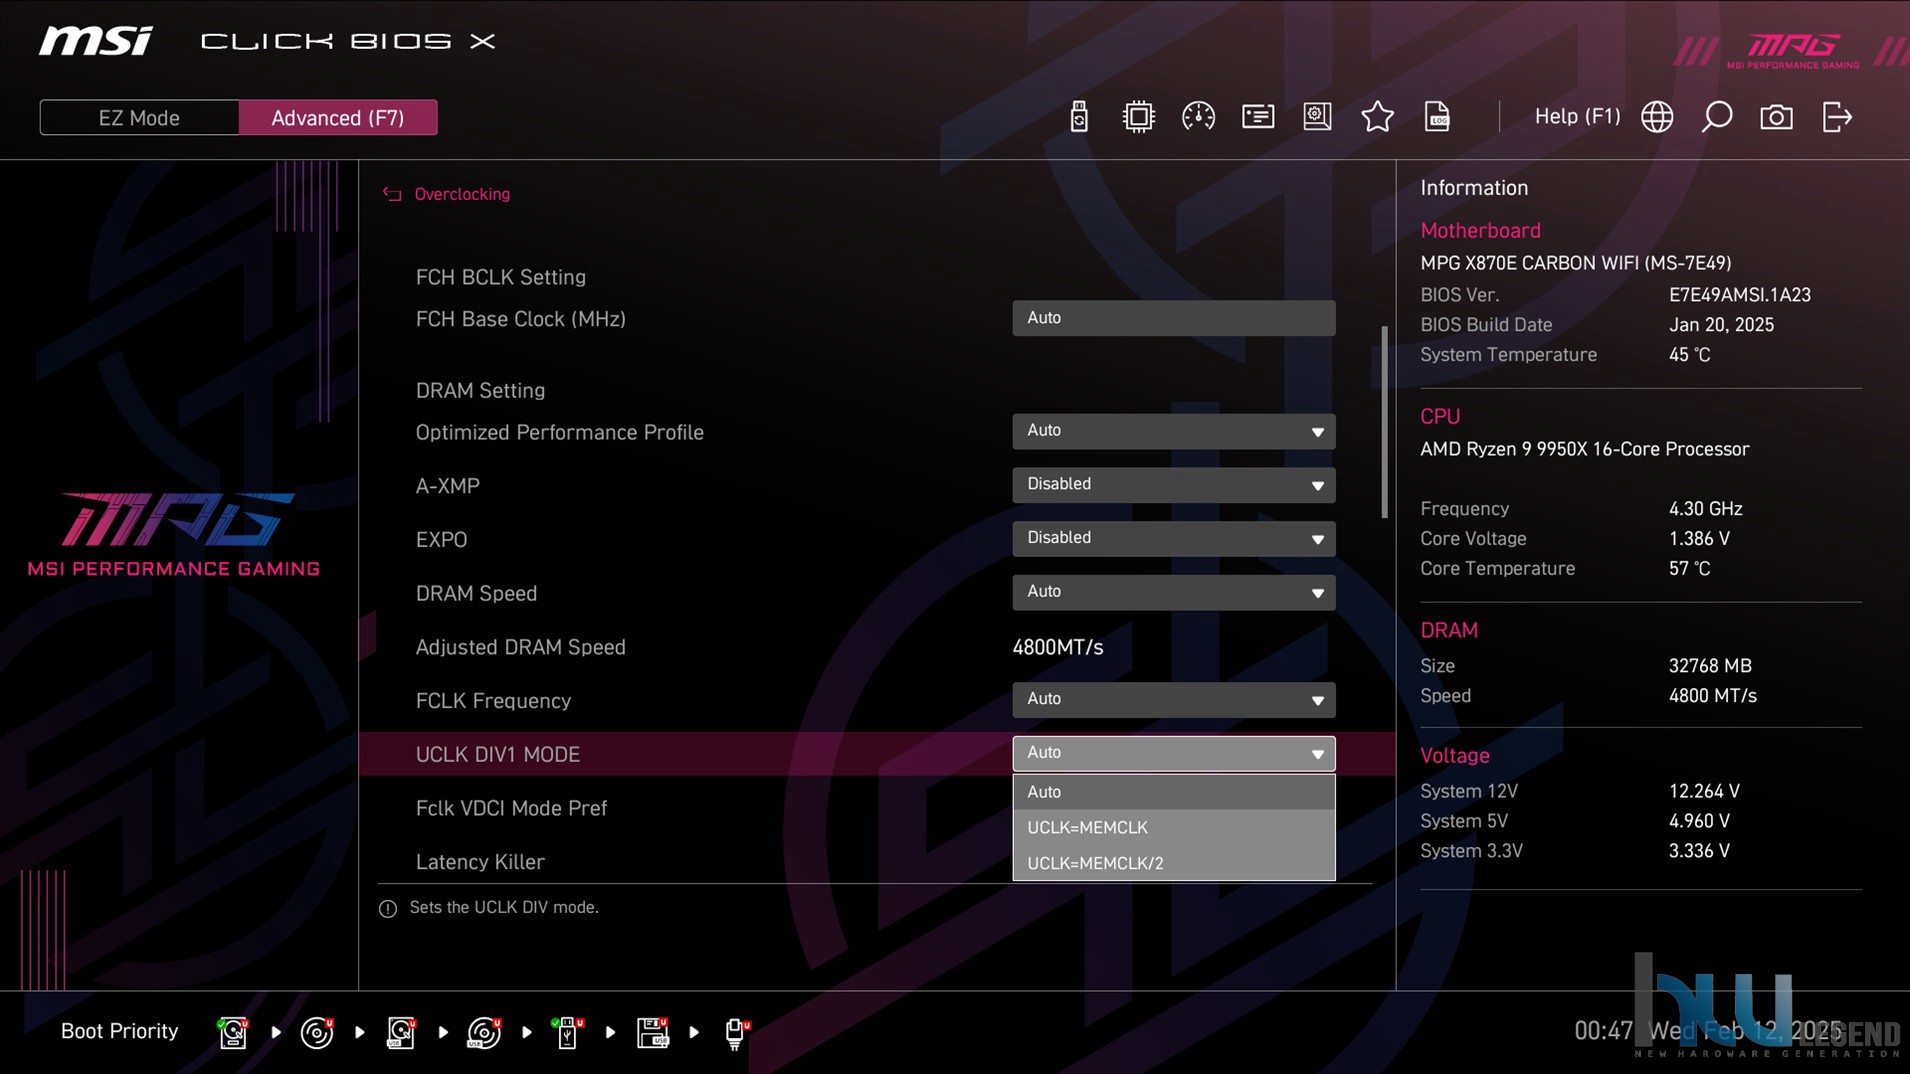Viewport: 1910px width, 1074px height.
Task: Switch to Advanced (F7) mode
Action: tap(338, 117)
